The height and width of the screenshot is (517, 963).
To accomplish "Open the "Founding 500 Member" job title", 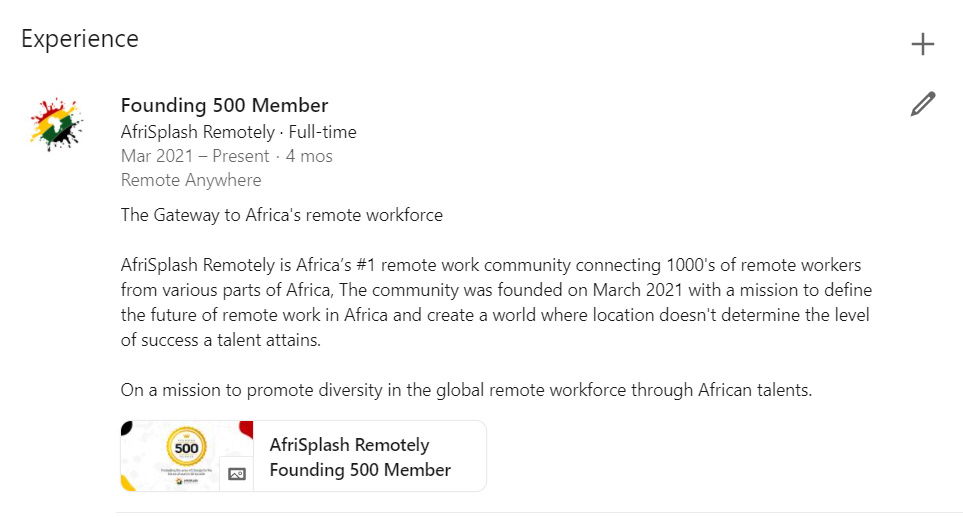I will 224,105.
